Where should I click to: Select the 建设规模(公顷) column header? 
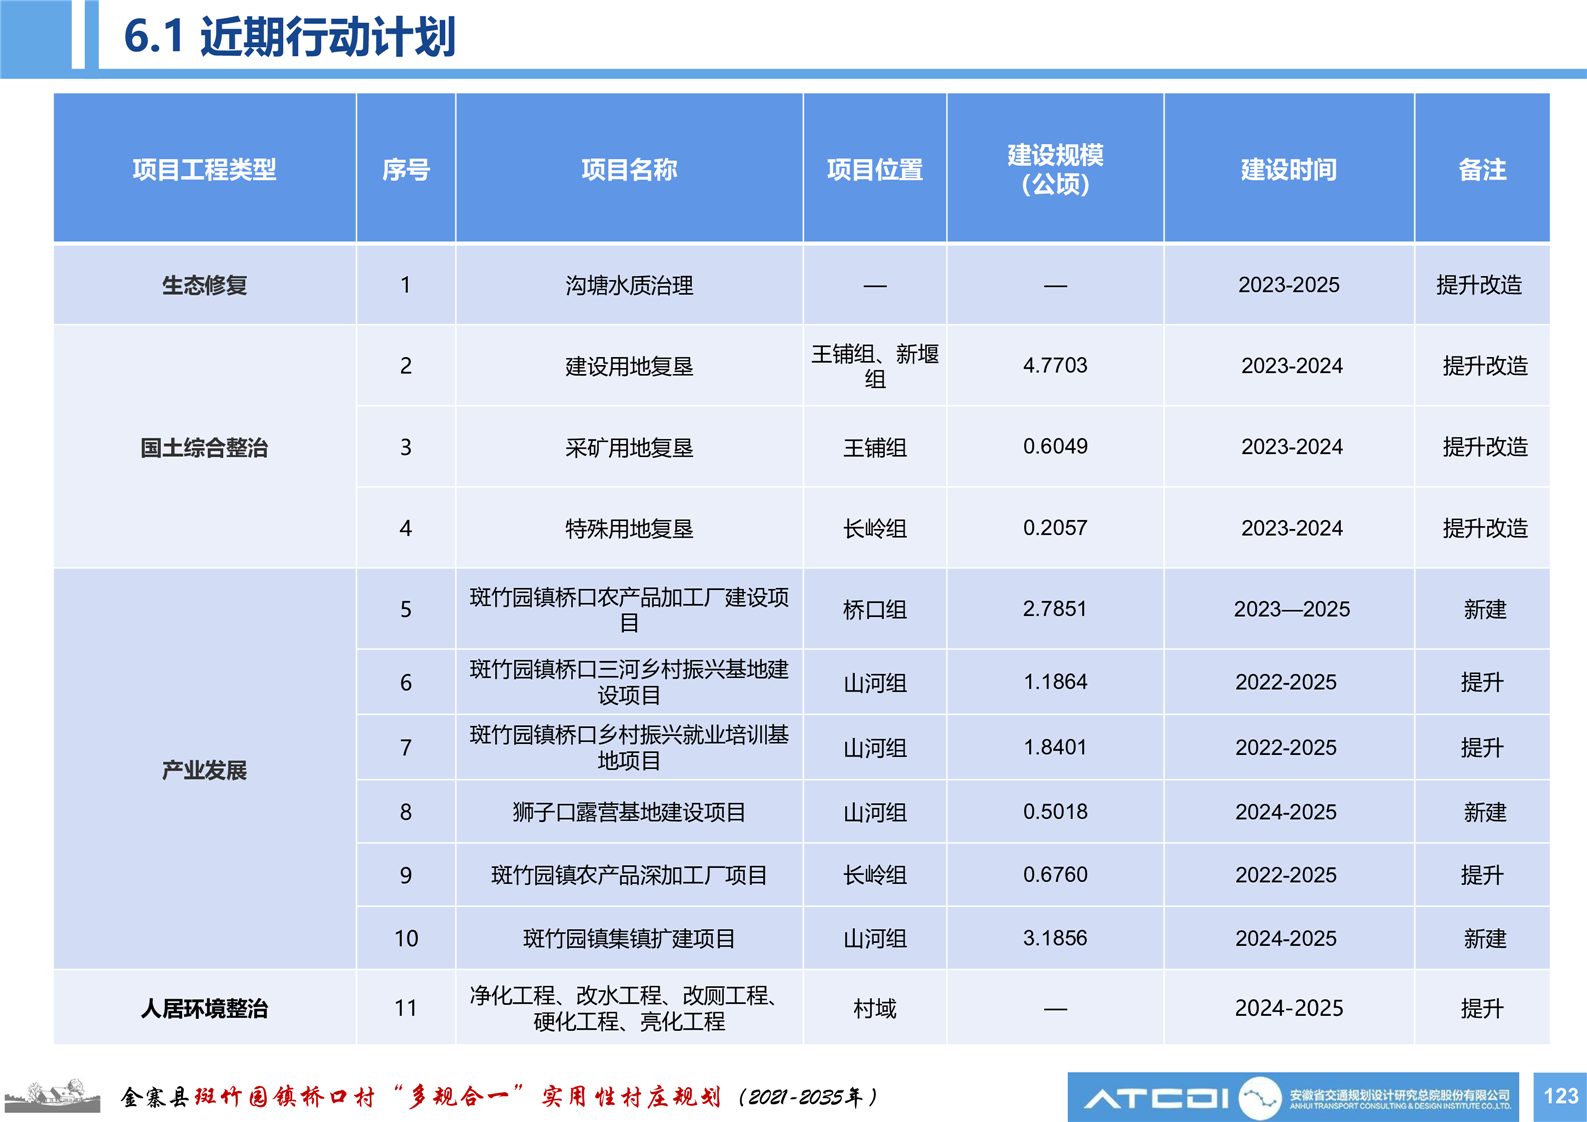tap(1055, 169)
